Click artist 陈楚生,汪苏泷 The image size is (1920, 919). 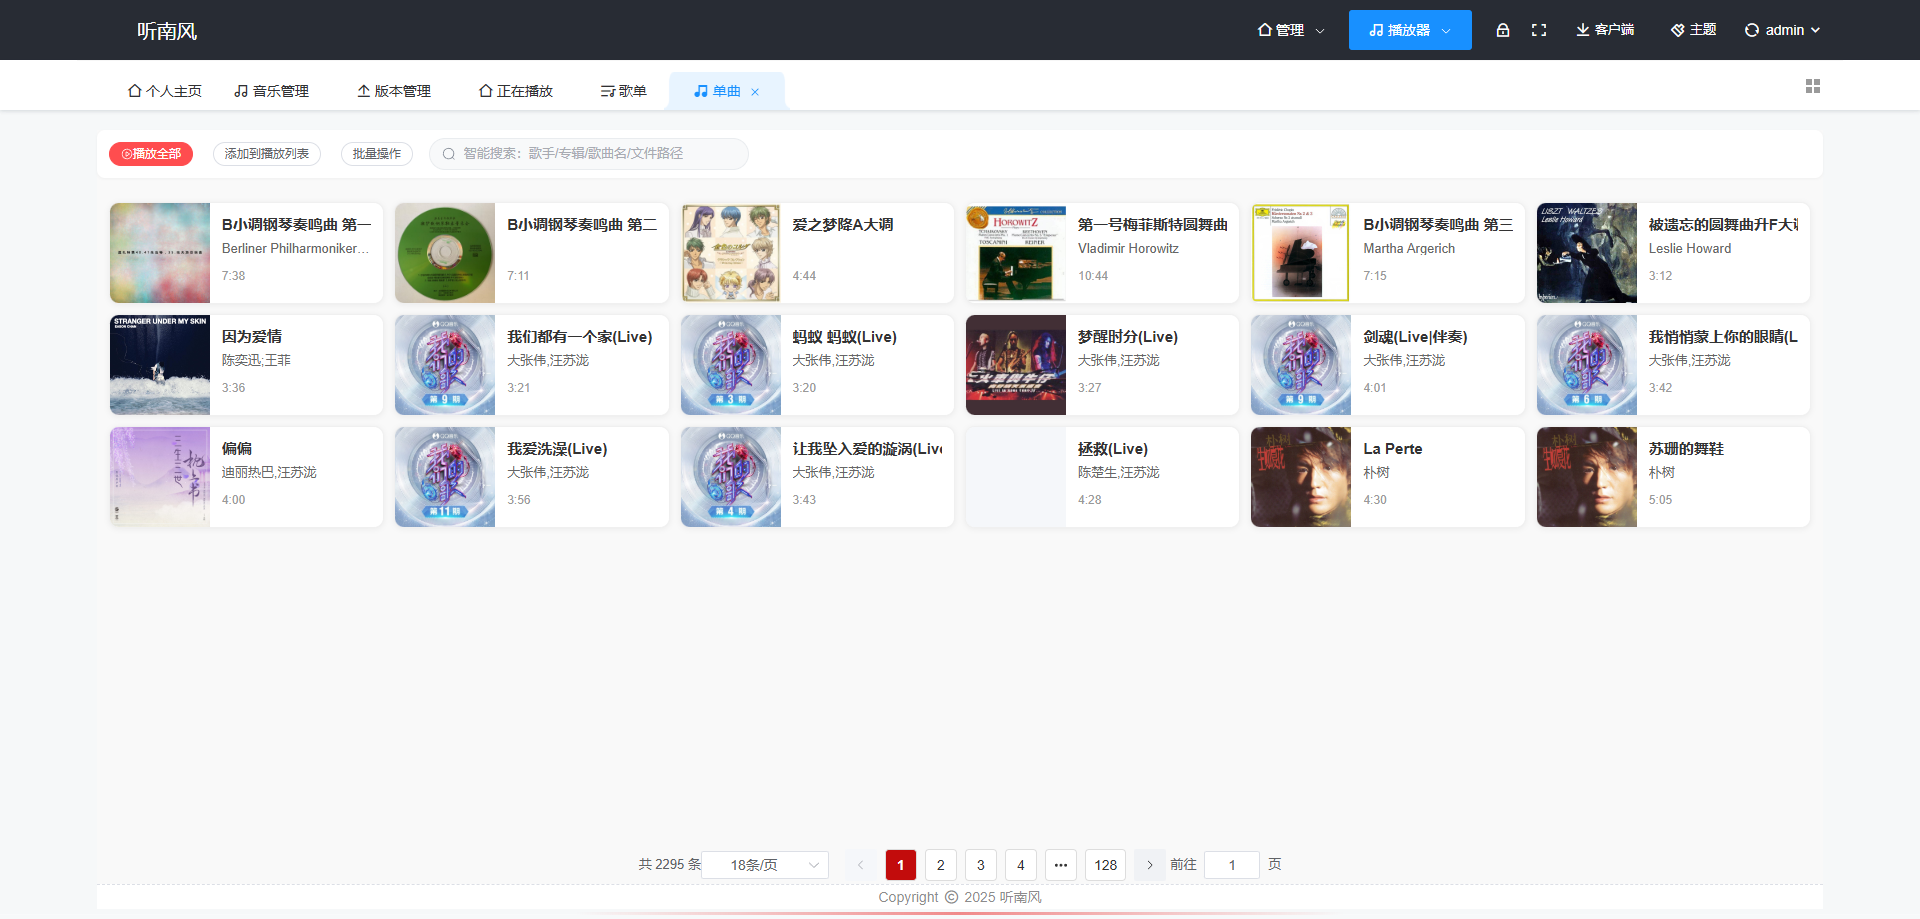point(1119,473)
